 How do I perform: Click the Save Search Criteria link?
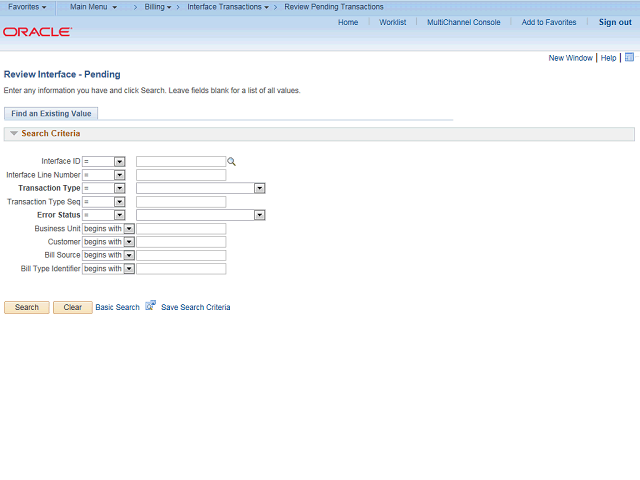[196, 307]
